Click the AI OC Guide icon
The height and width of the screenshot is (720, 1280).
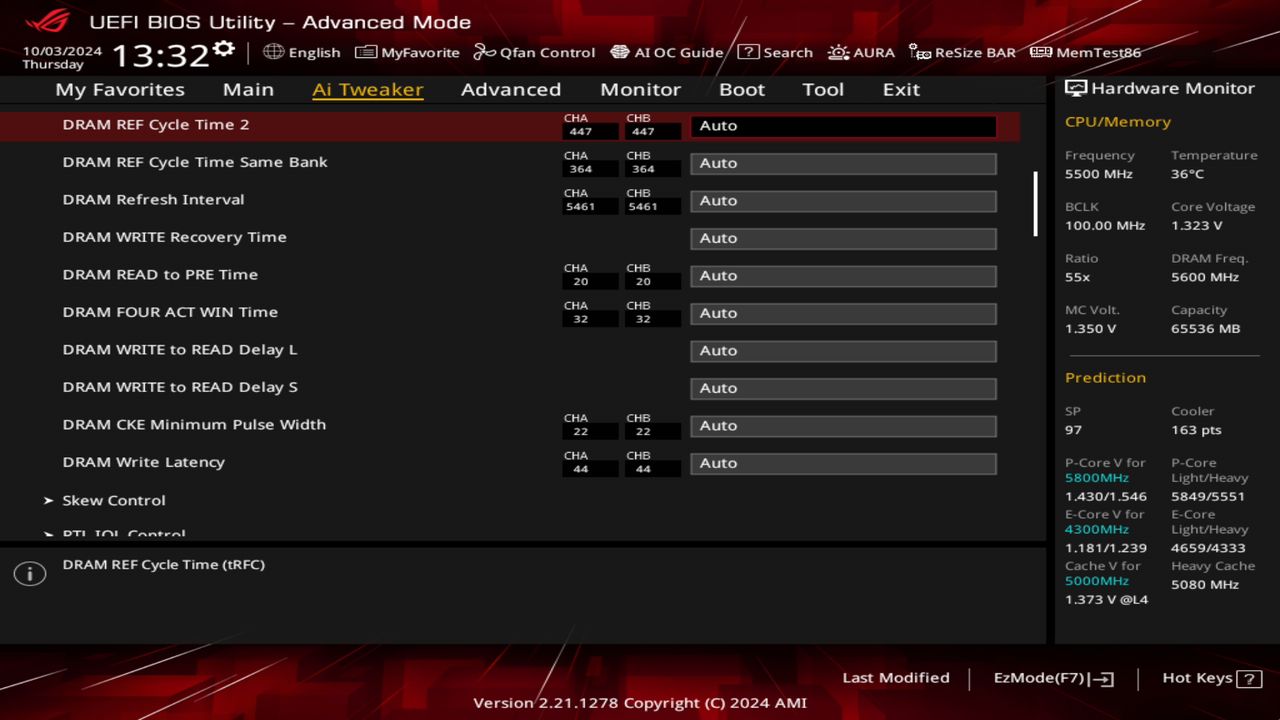pos(620,52)
